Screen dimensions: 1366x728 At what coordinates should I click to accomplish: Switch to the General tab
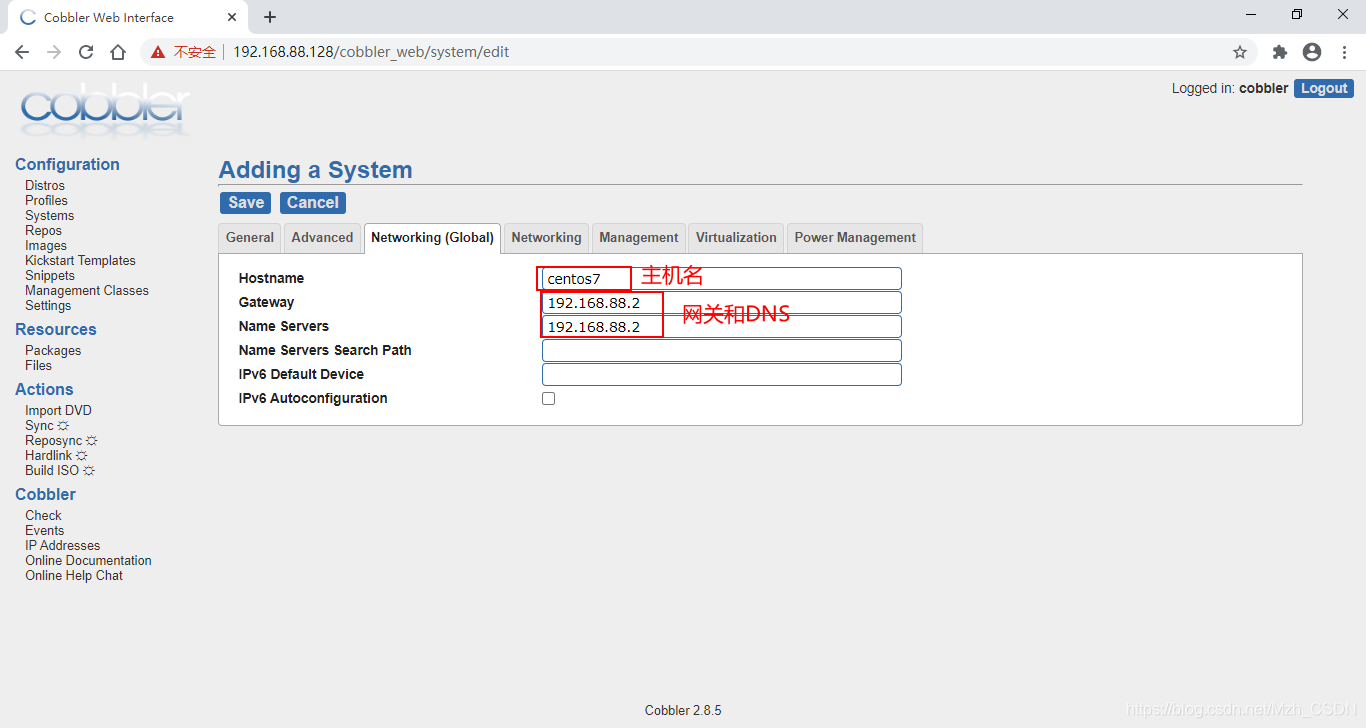coord(250,237)
